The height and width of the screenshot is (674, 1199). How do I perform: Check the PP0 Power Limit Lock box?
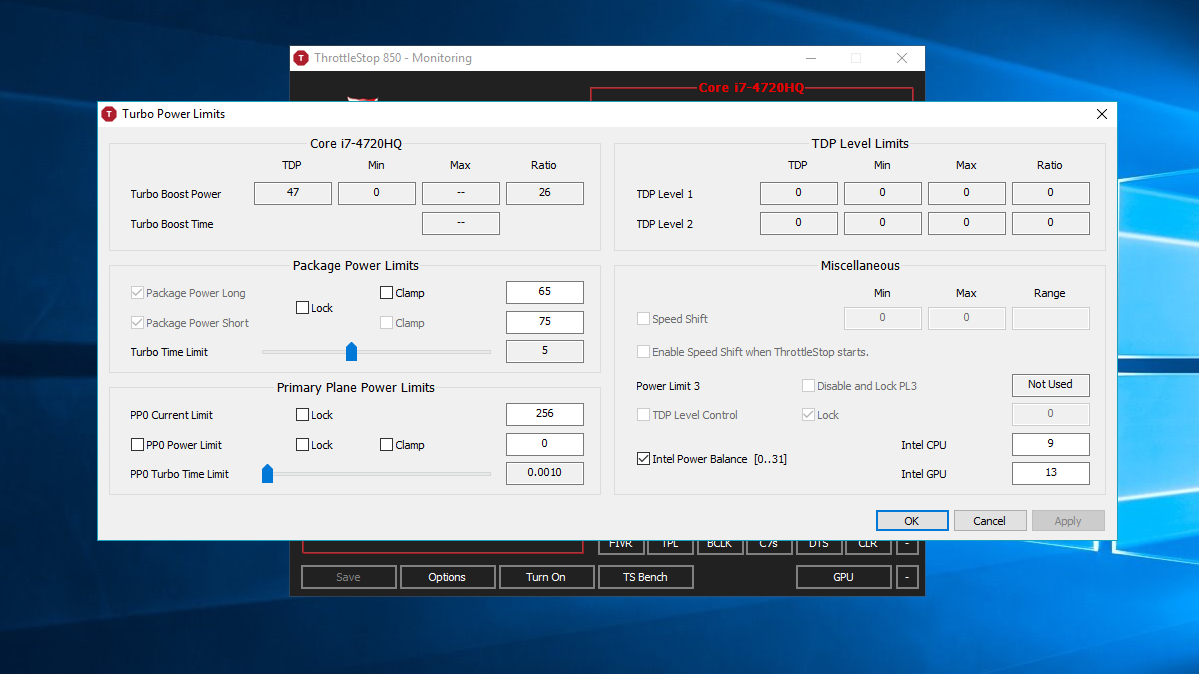[x=303, y=445]
